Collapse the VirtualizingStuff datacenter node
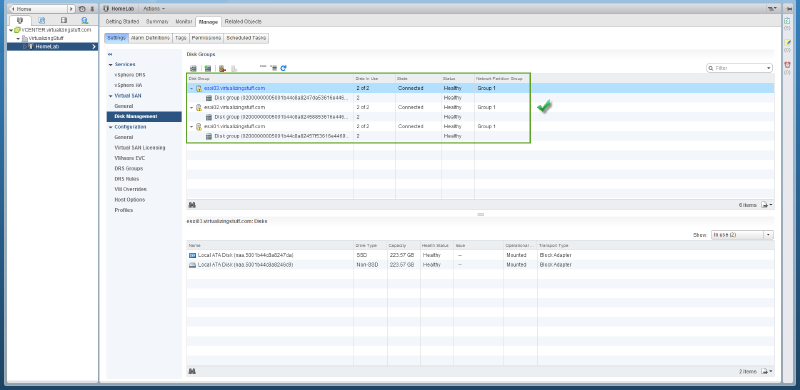The image size is (800, 390). (x=18, y=39)
